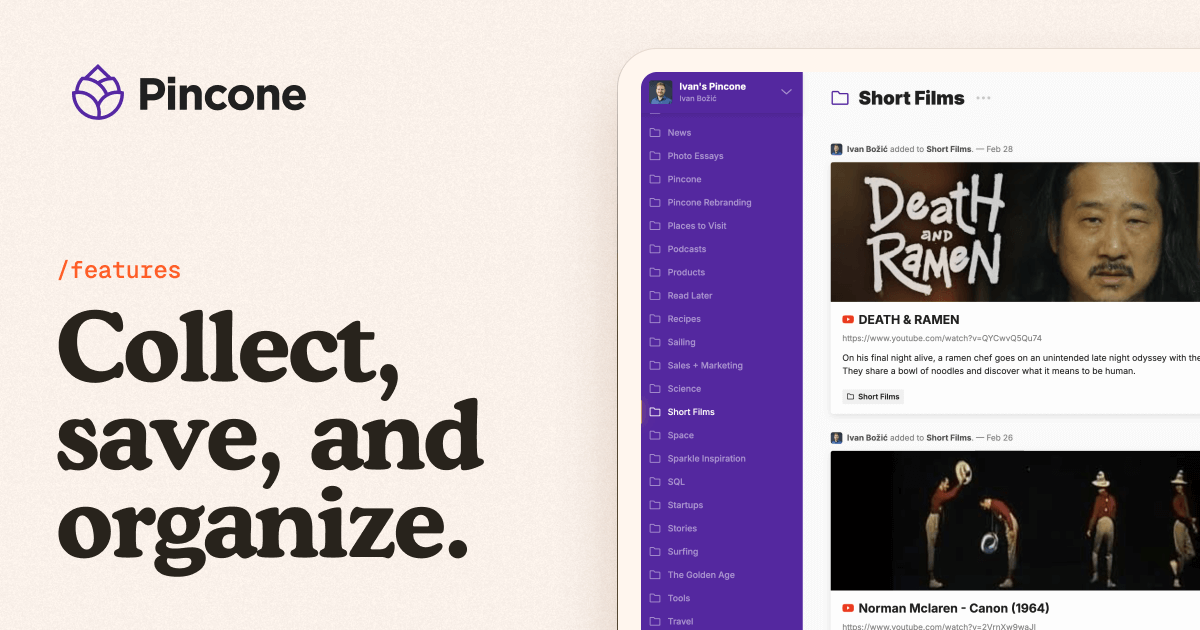Click the Podcasts folder icon
This screenshot has height=630, width=1200.
point(655,249)
